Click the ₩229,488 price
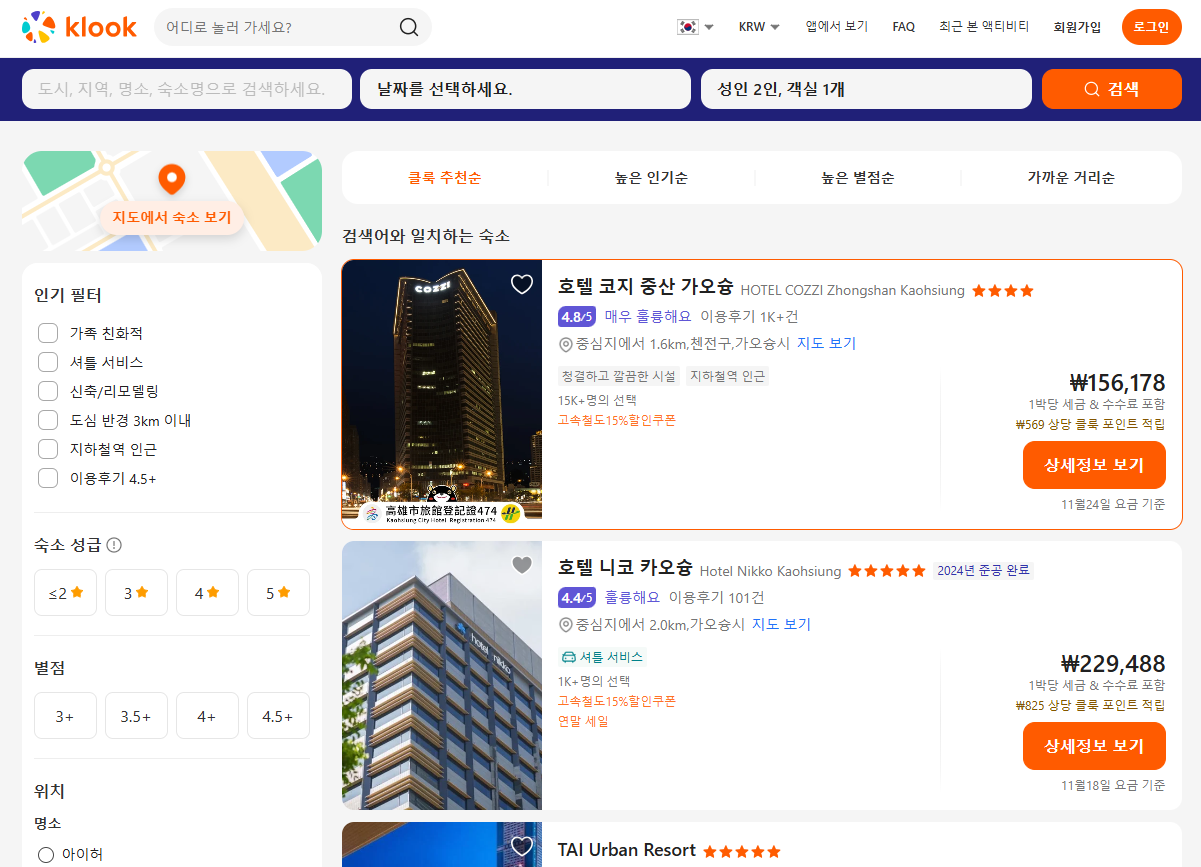The height and width of the screenshot is (867, 1201). click(x=1113, y=664)
